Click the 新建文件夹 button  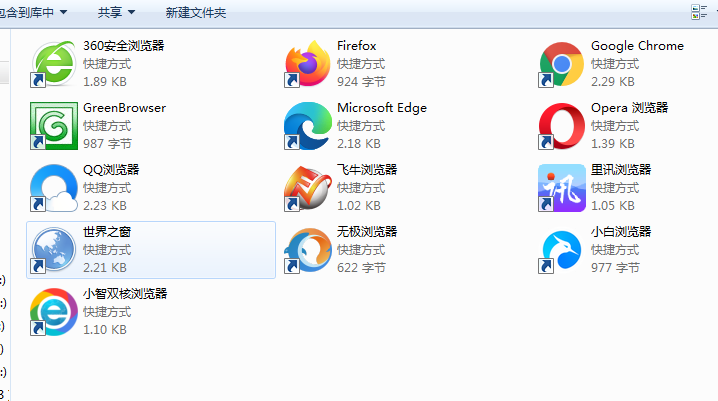pos(196,12)
